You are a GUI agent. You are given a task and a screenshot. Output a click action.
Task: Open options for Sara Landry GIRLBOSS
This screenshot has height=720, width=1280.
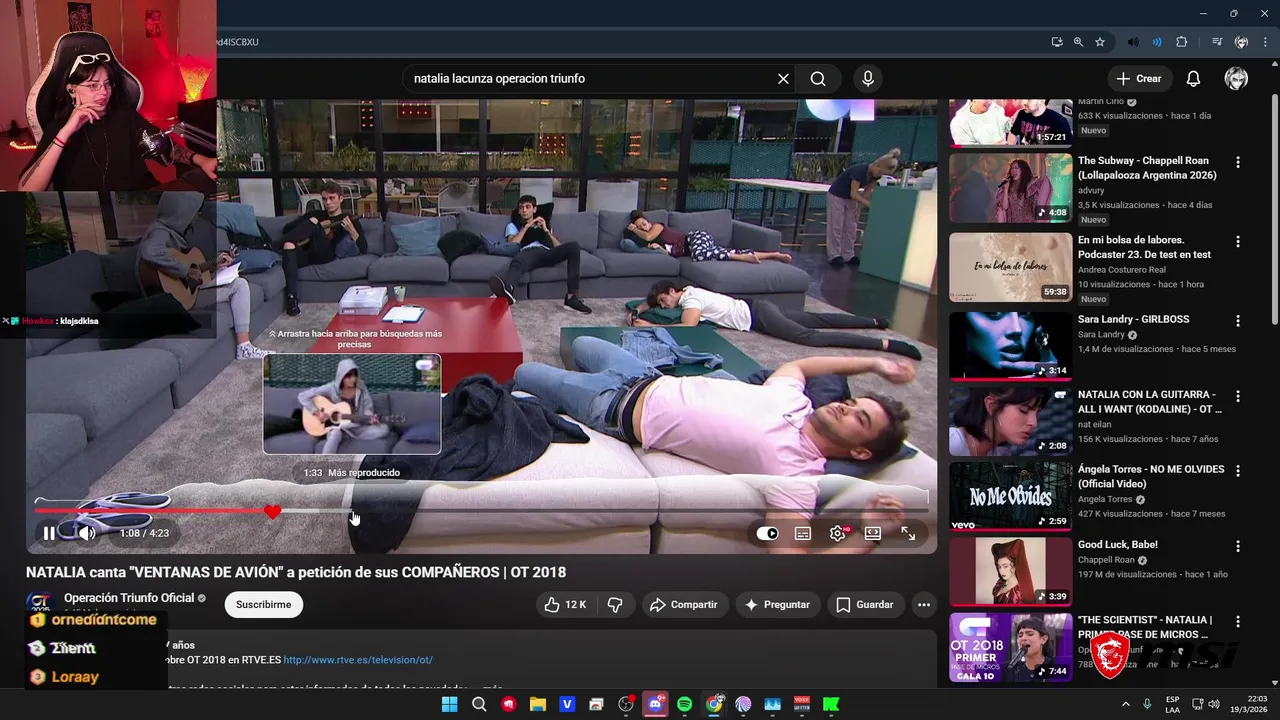pyautogui.click(x=1238, y=321)
